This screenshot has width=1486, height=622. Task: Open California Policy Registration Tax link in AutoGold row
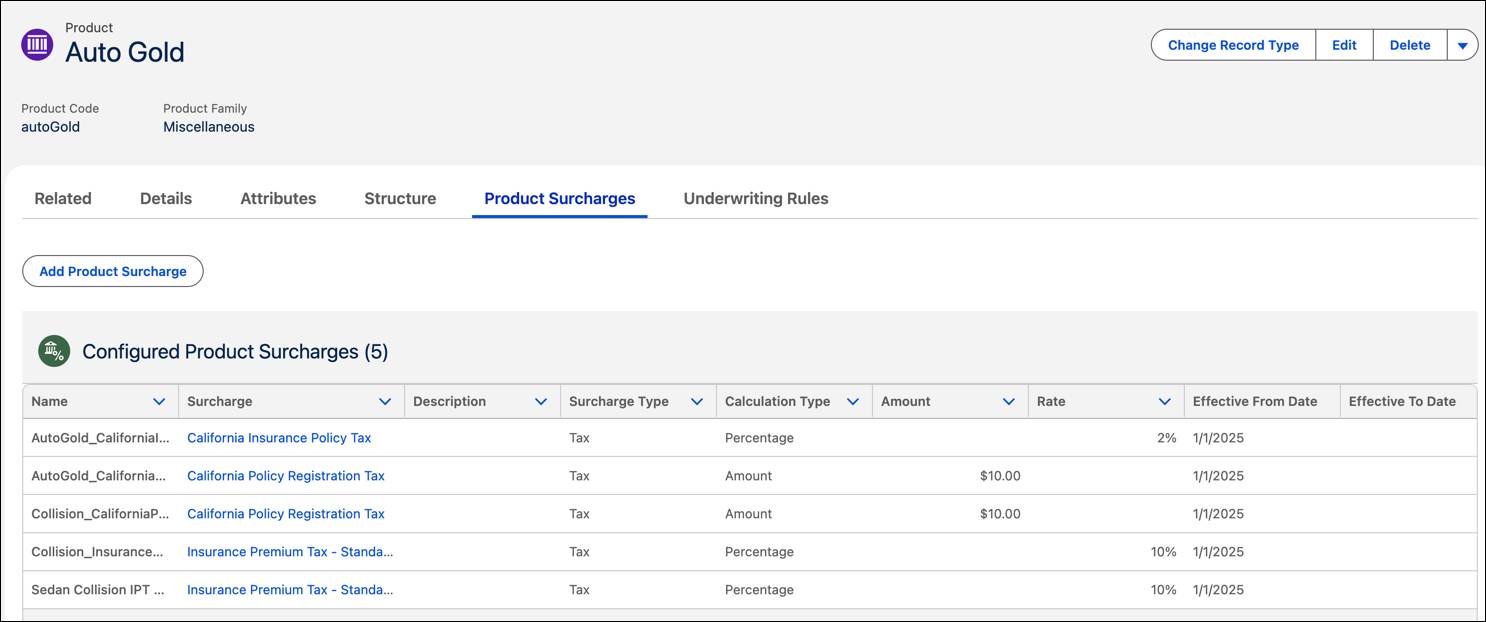(286, 476)
